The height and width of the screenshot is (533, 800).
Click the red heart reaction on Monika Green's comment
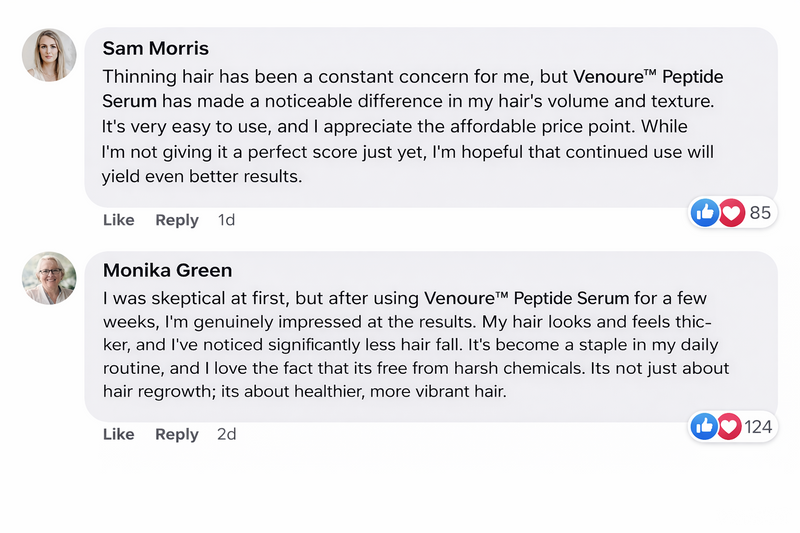point(730,427)
